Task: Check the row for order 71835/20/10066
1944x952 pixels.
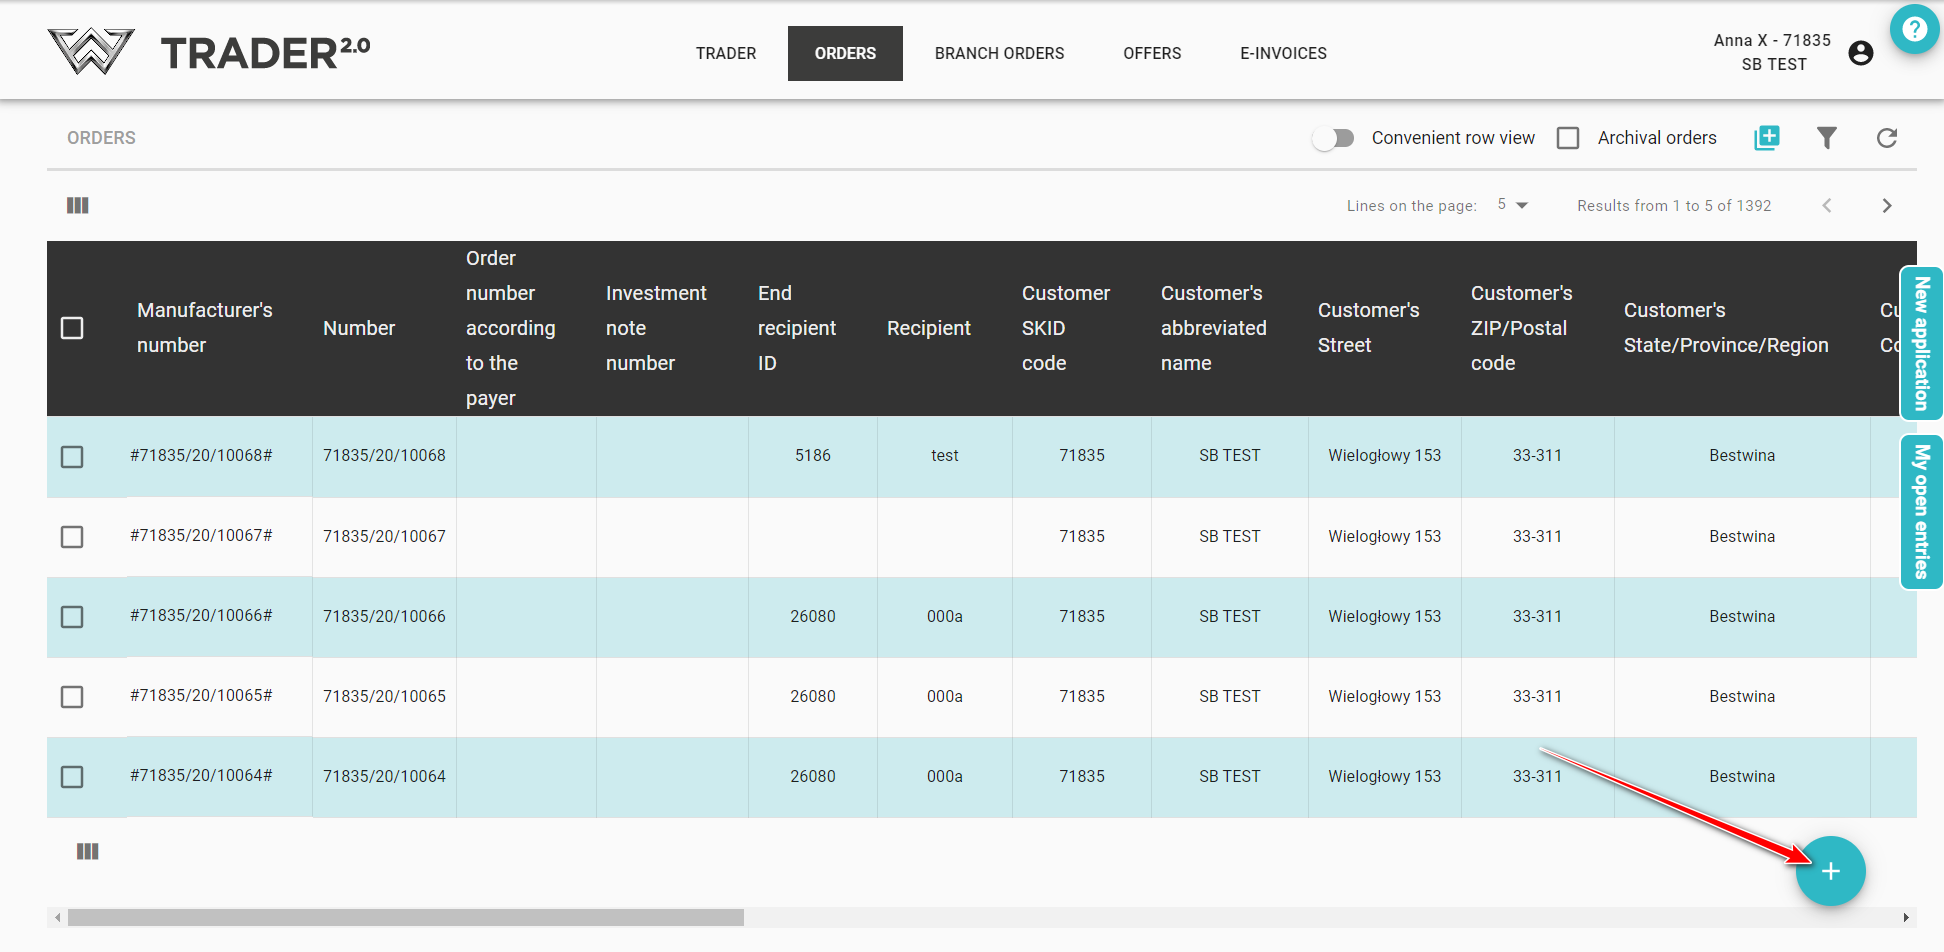Action: pos(72,617)
